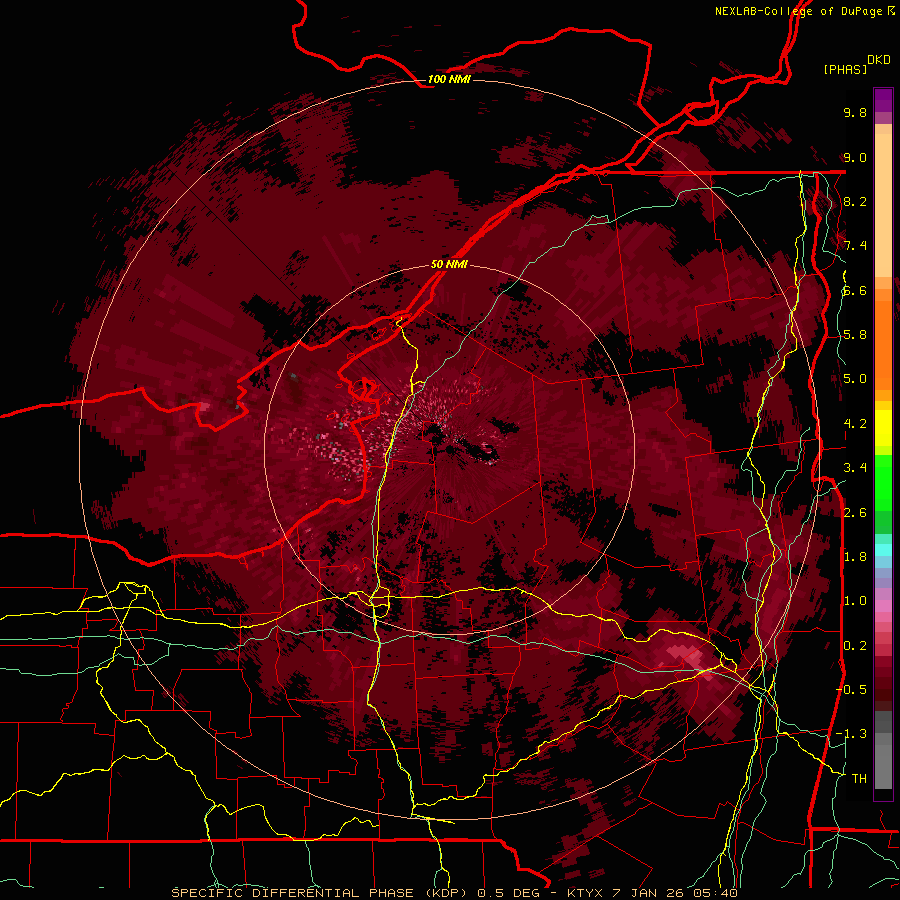
Task: Click the 6.6 value on the color scale
Action: click(855, 290)
